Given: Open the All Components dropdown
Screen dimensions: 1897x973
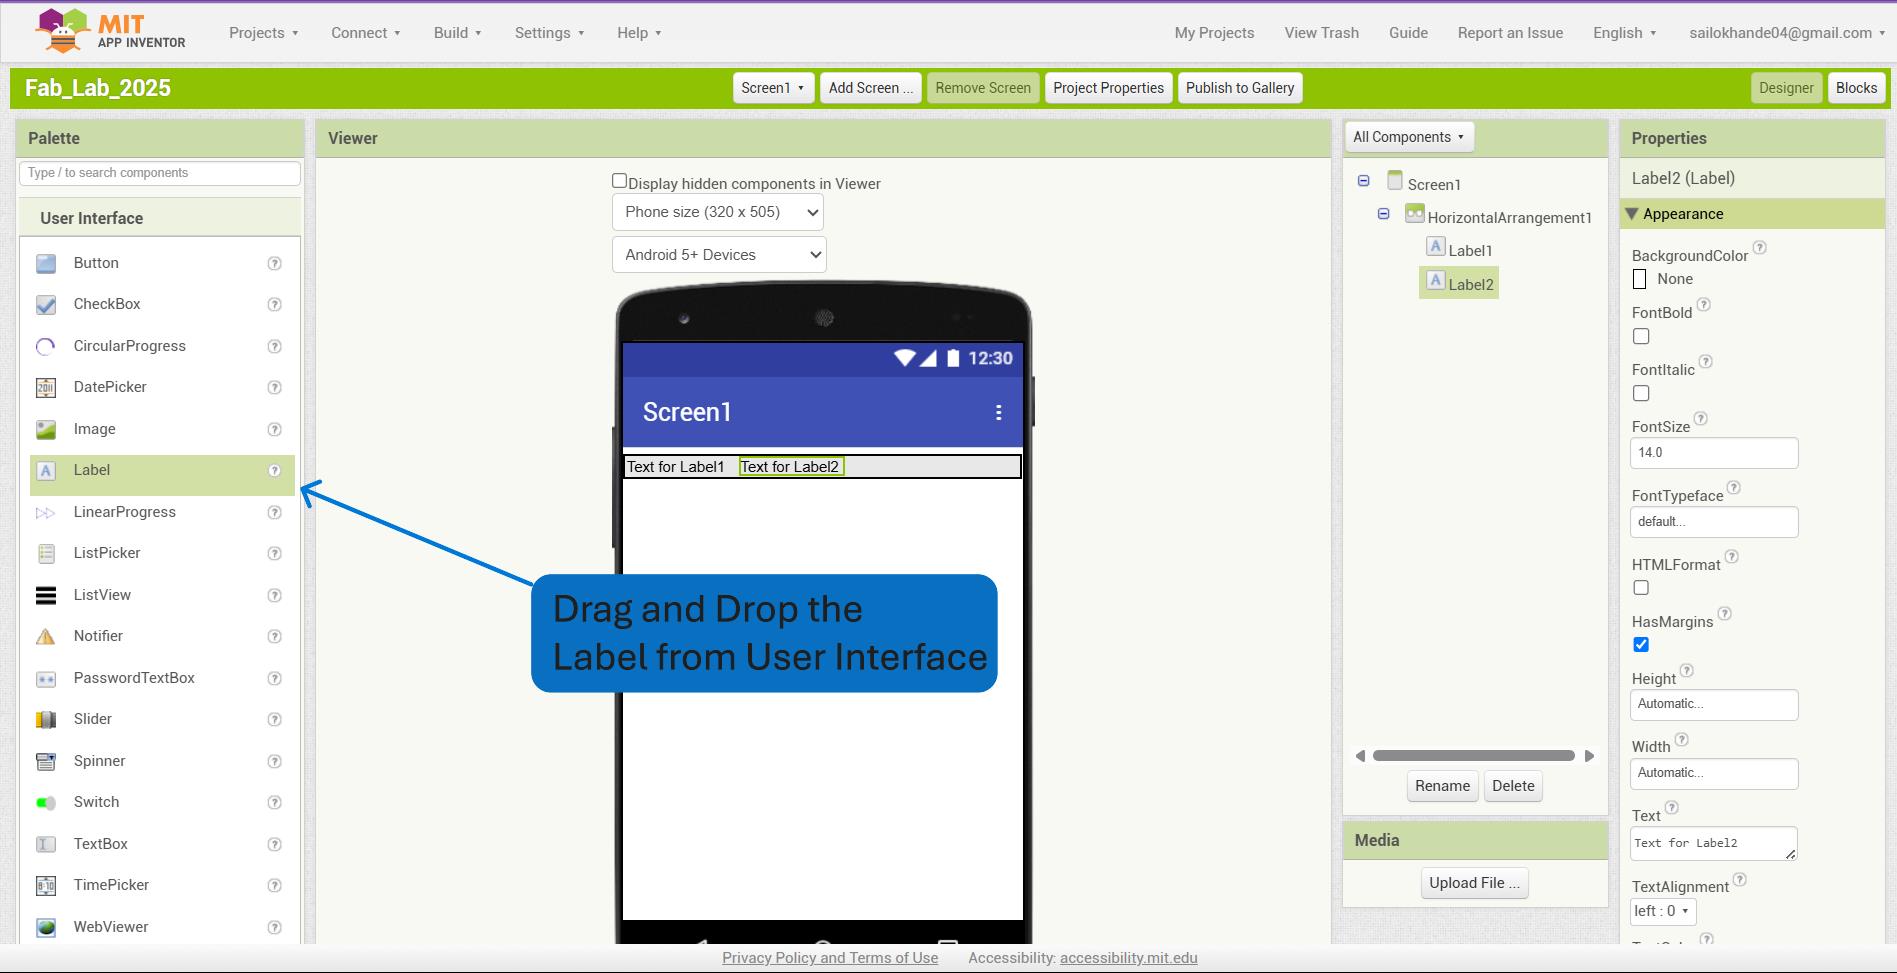Looking at the screenshot, I should click(1408, 137).
